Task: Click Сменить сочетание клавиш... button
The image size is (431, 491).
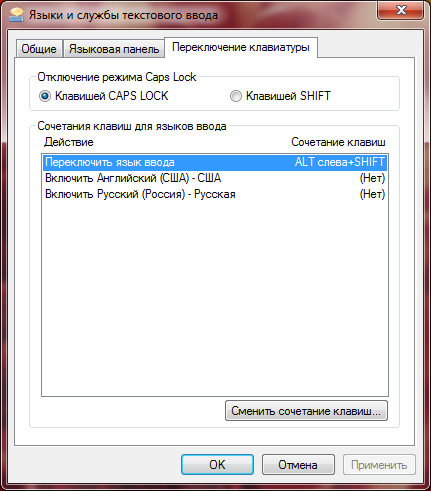Action: point(306,411)
